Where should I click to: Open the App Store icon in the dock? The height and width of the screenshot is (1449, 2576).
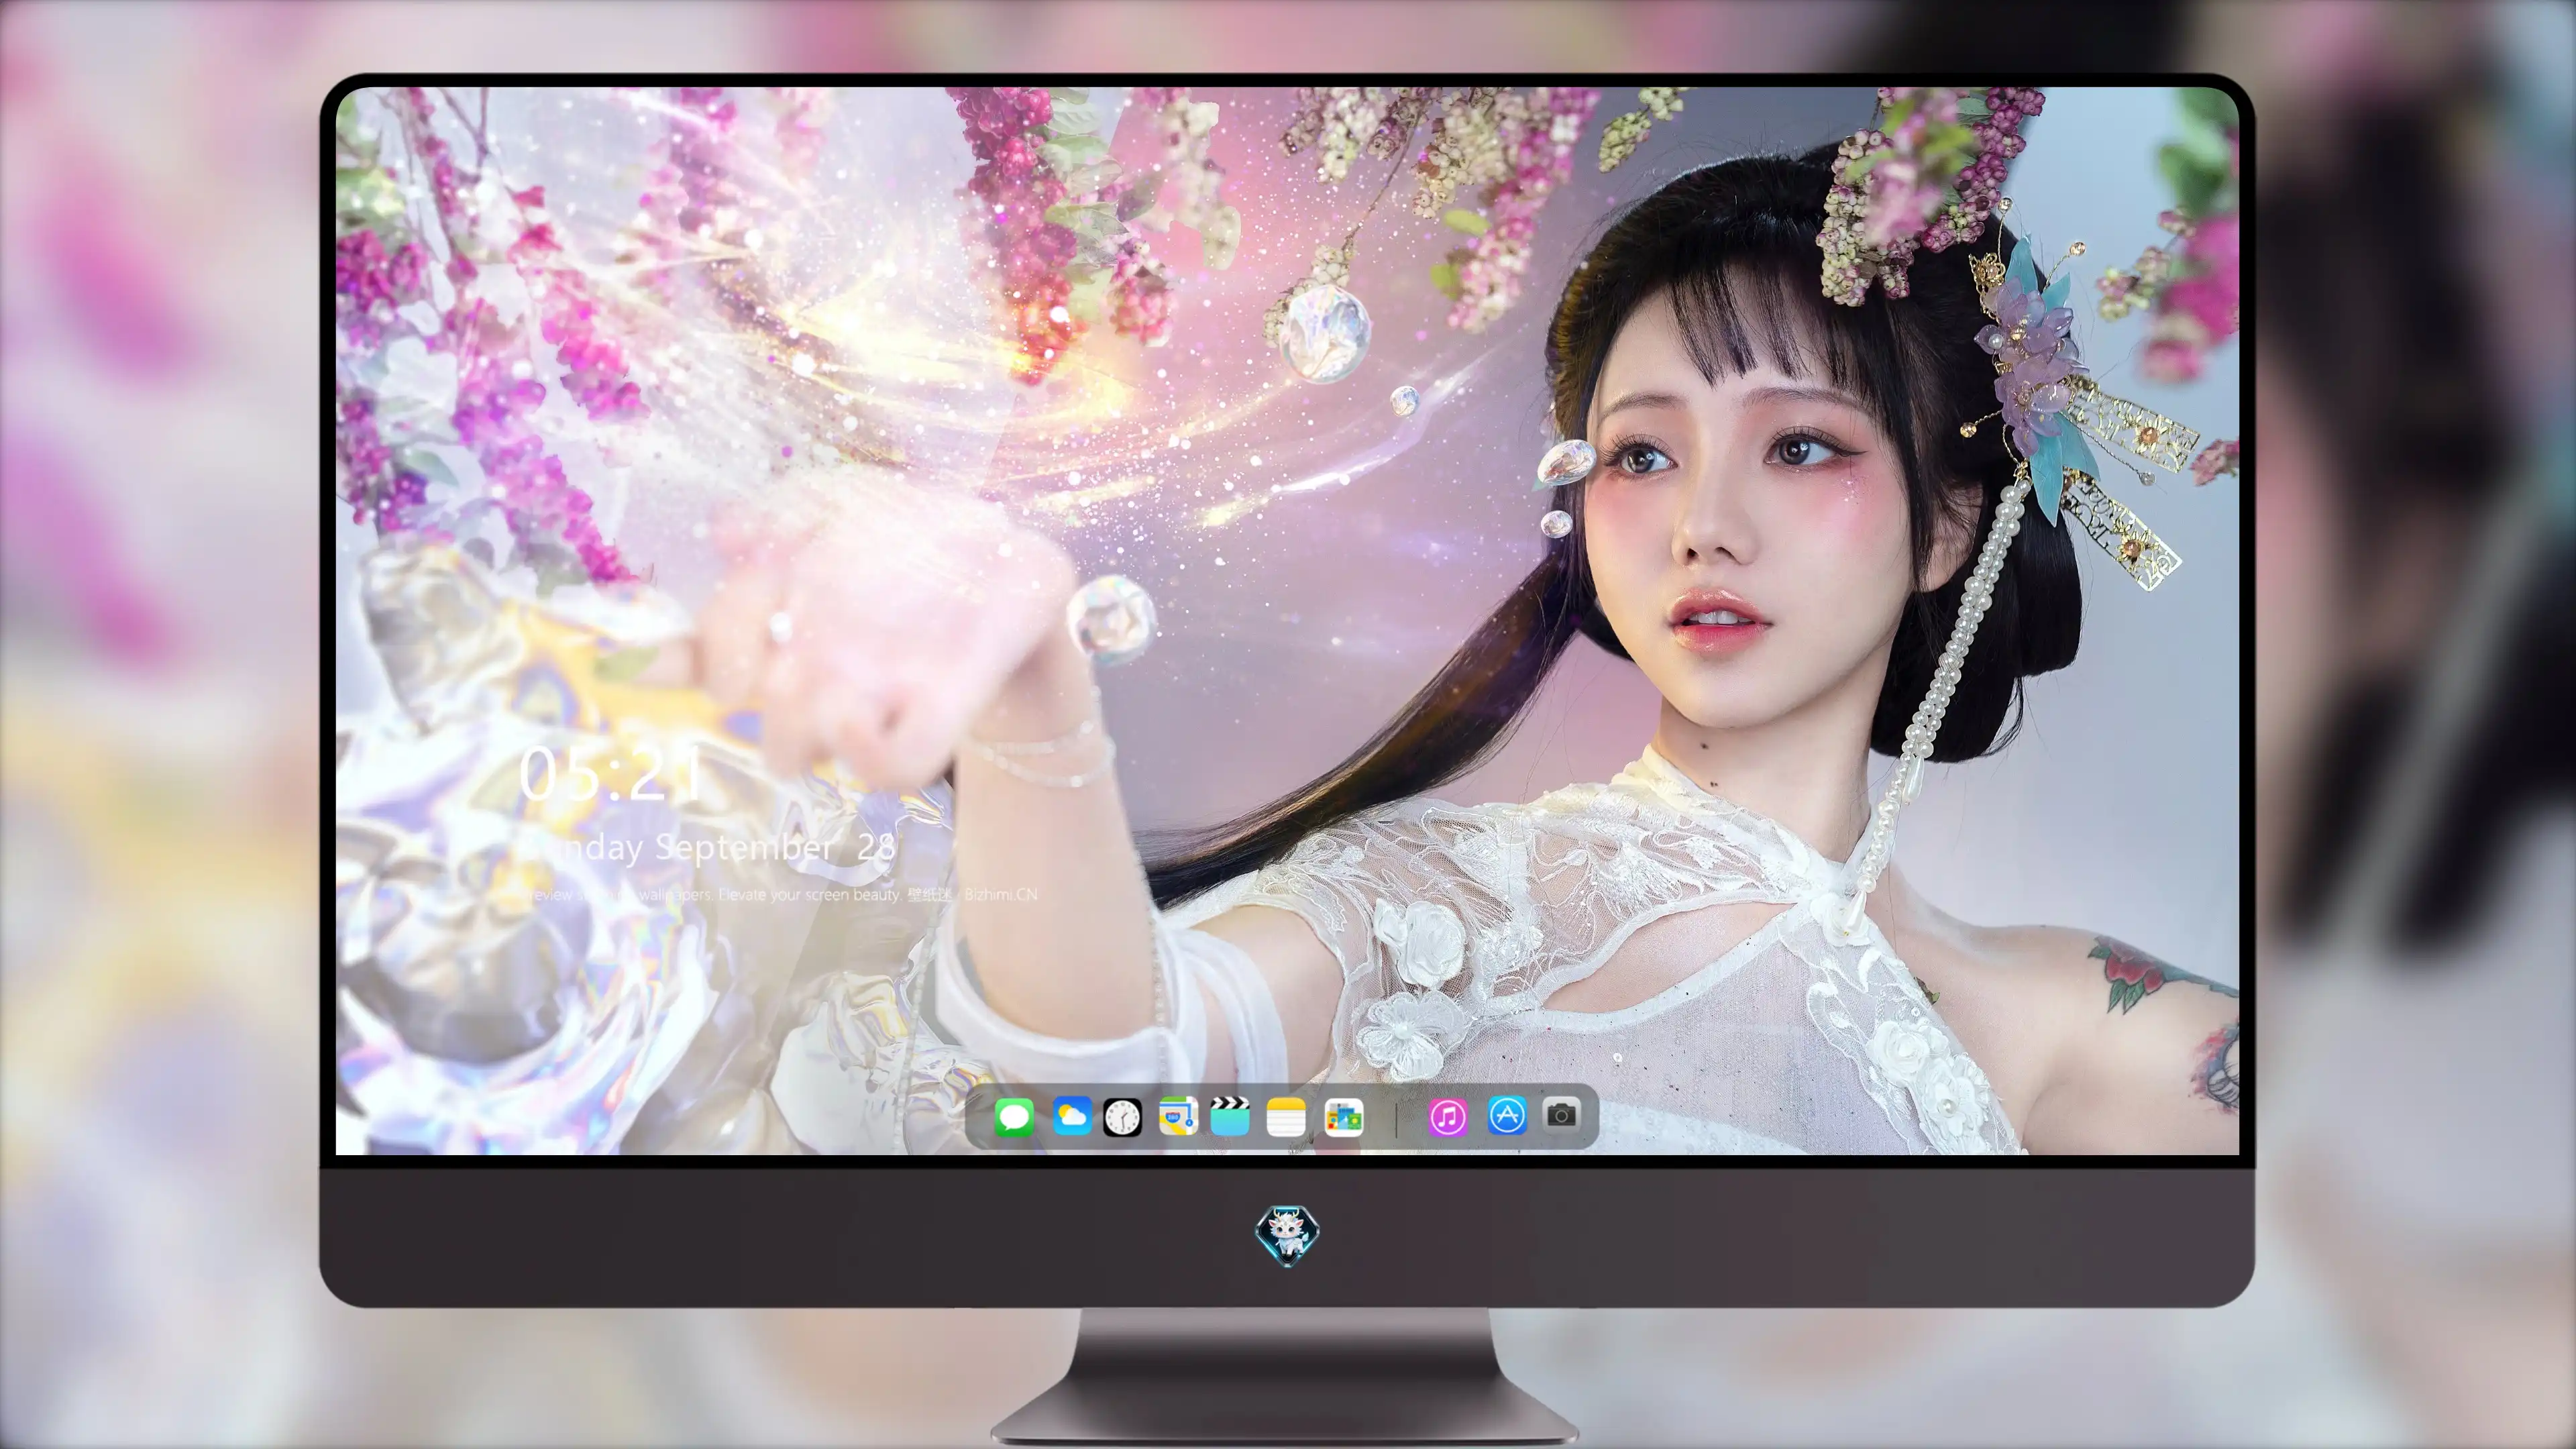[x=1507, y=1115]
